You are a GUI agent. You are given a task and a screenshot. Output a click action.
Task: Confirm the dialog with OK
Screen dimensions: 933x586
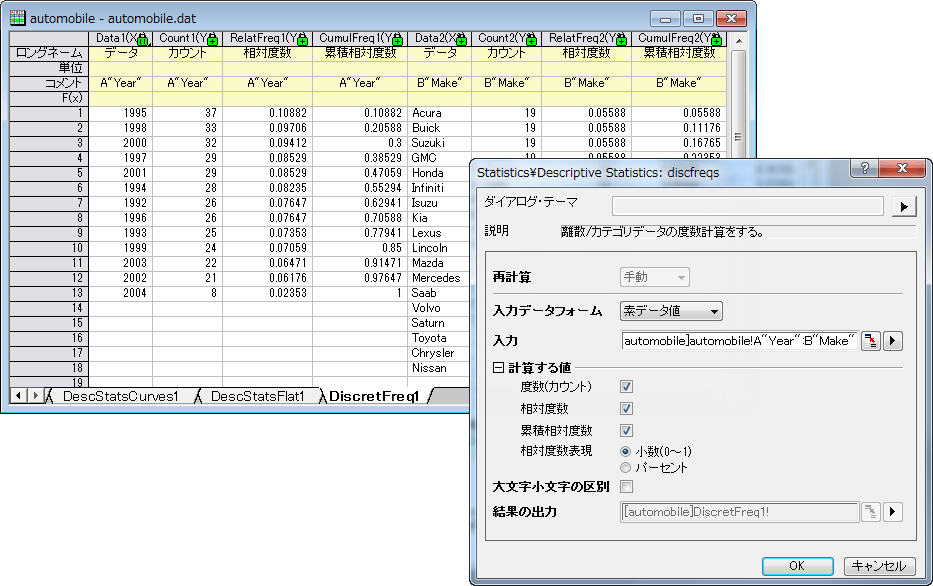[x=797, y=566]
